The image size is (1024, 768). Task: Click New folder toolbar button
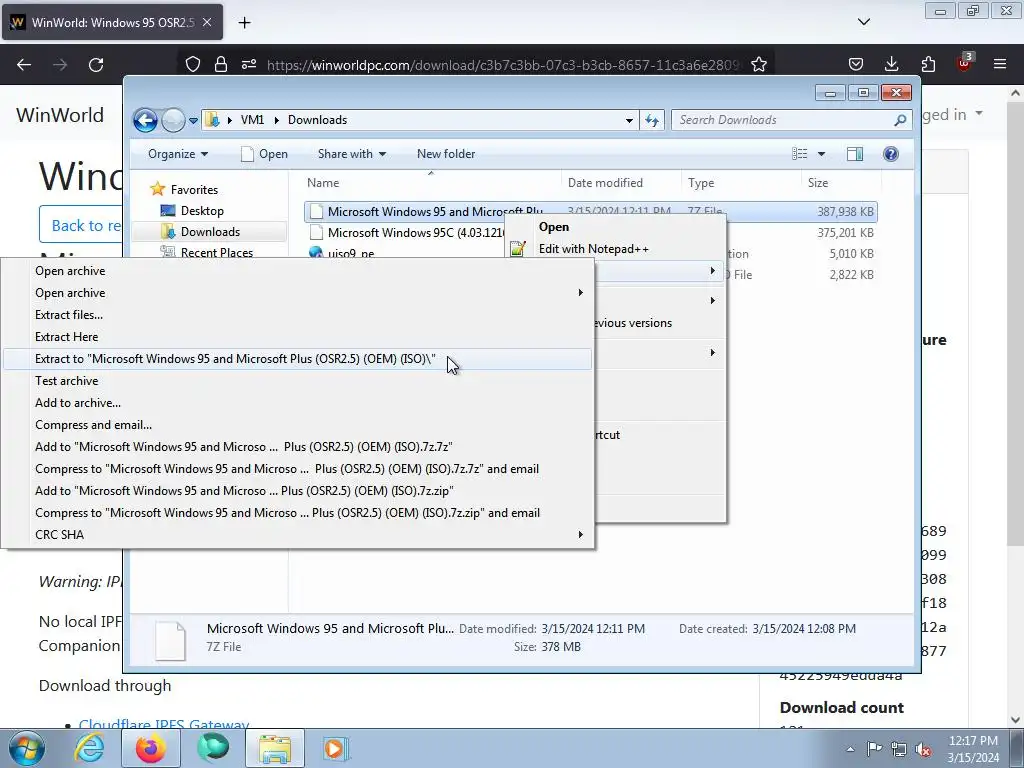click(446, 154)
